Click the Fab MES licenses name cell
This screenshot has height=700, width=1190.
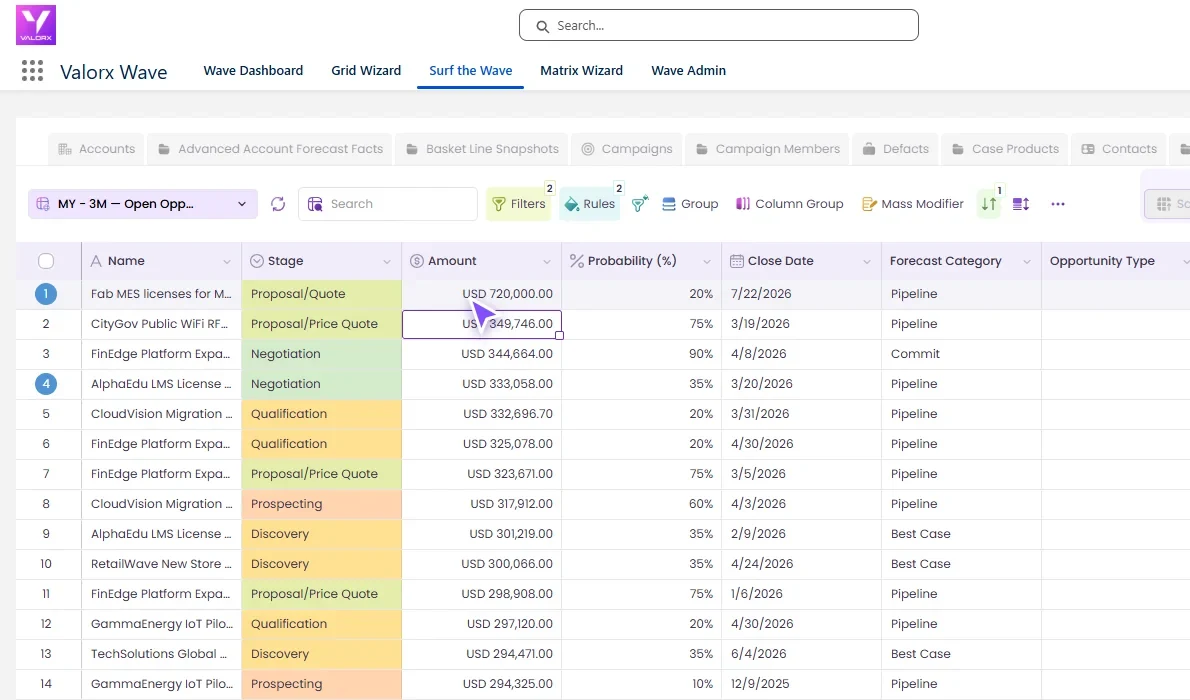pyautogui.click(x=161, y=294)
